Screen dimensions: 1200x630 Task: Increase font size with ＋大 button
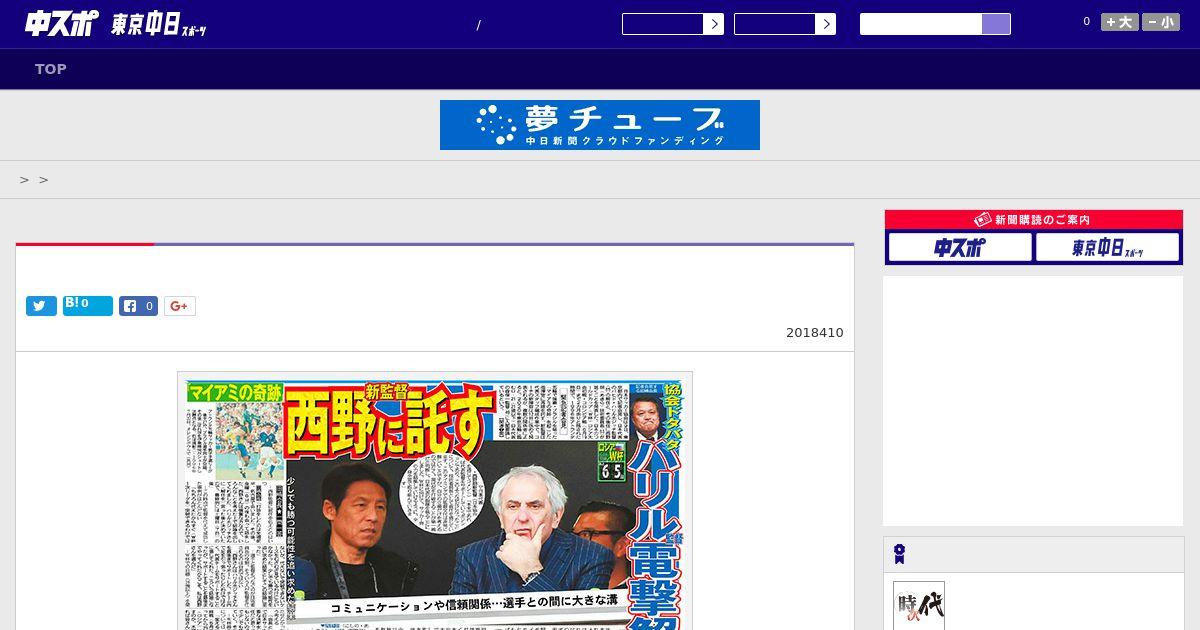[x=1120, y=22]
